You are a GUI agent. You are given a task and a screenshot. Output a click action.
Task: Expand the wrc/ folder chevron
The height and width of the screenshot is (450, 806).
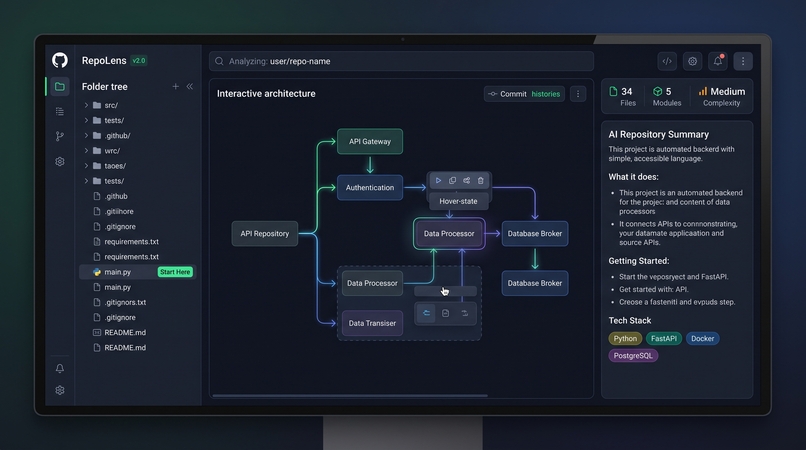(x=86, y=151)
